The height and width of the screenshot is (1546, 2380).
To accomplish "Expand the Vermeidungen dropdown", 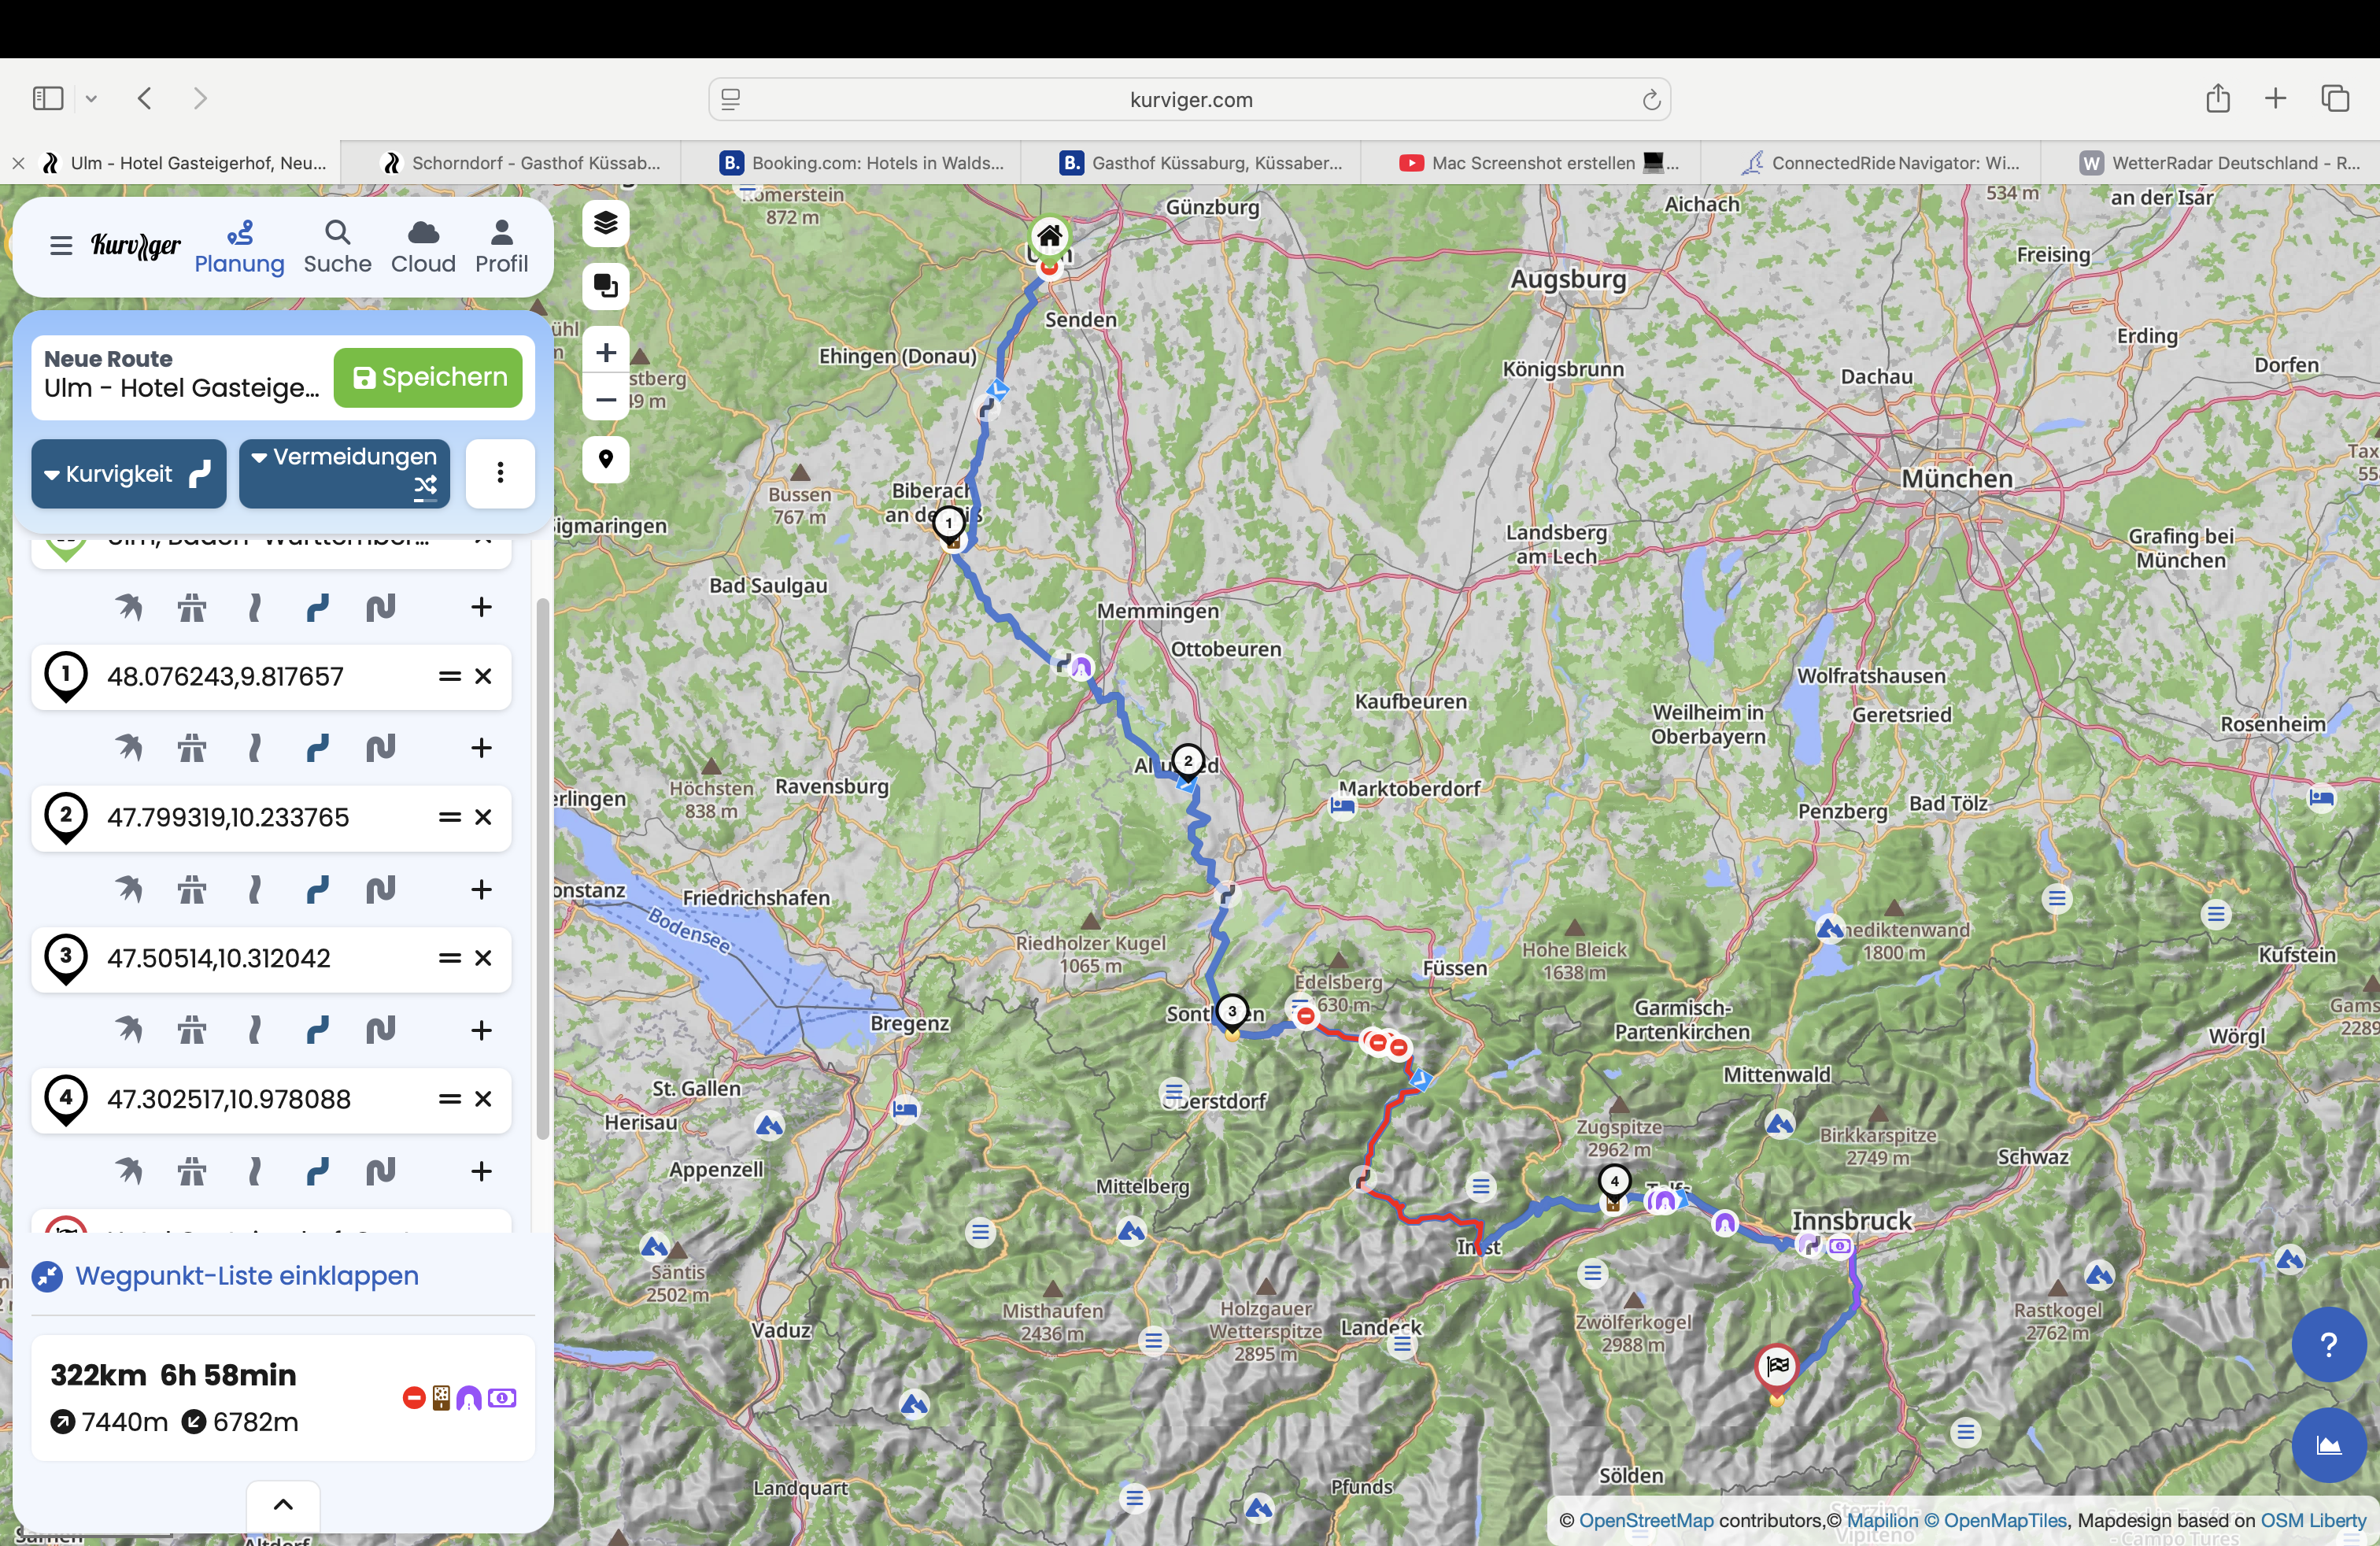I will point(344,474).
